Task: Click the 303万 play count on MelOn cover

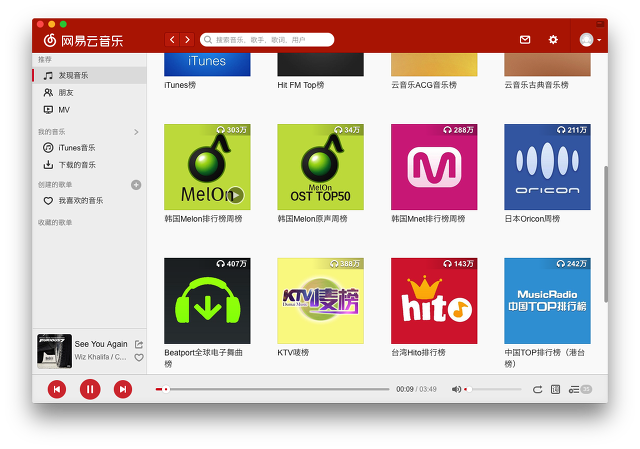Action: pyautogui.click(x=231, y=130)
